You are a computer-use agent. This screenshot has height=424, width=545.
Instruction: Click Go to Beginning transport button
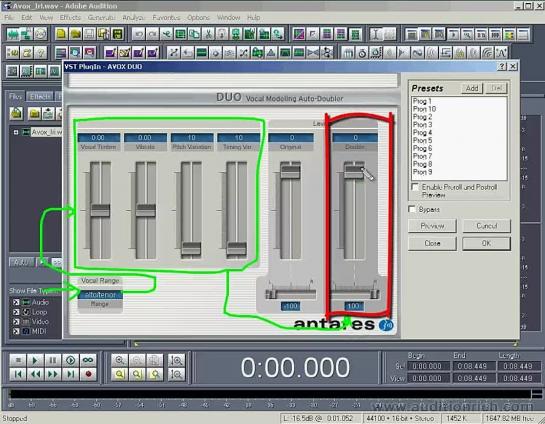pos(18,374)
